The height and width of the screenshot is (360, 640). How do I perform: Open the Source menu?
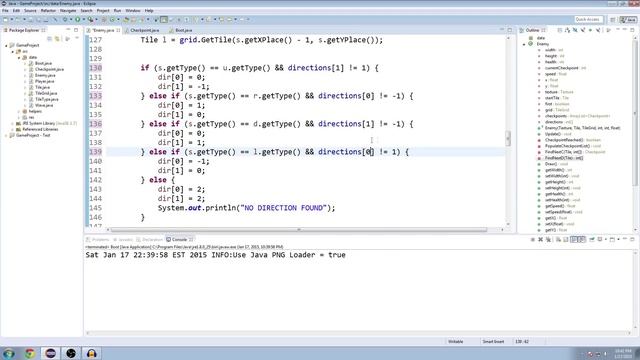tap(30, 11)
